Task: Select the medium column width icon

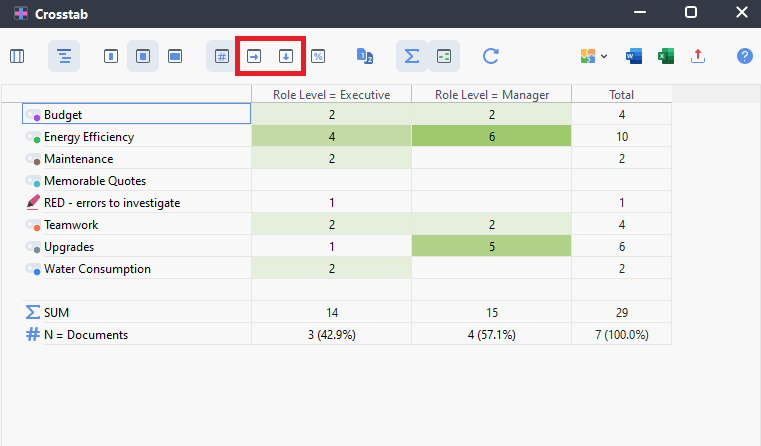Action: pos(143,56)
